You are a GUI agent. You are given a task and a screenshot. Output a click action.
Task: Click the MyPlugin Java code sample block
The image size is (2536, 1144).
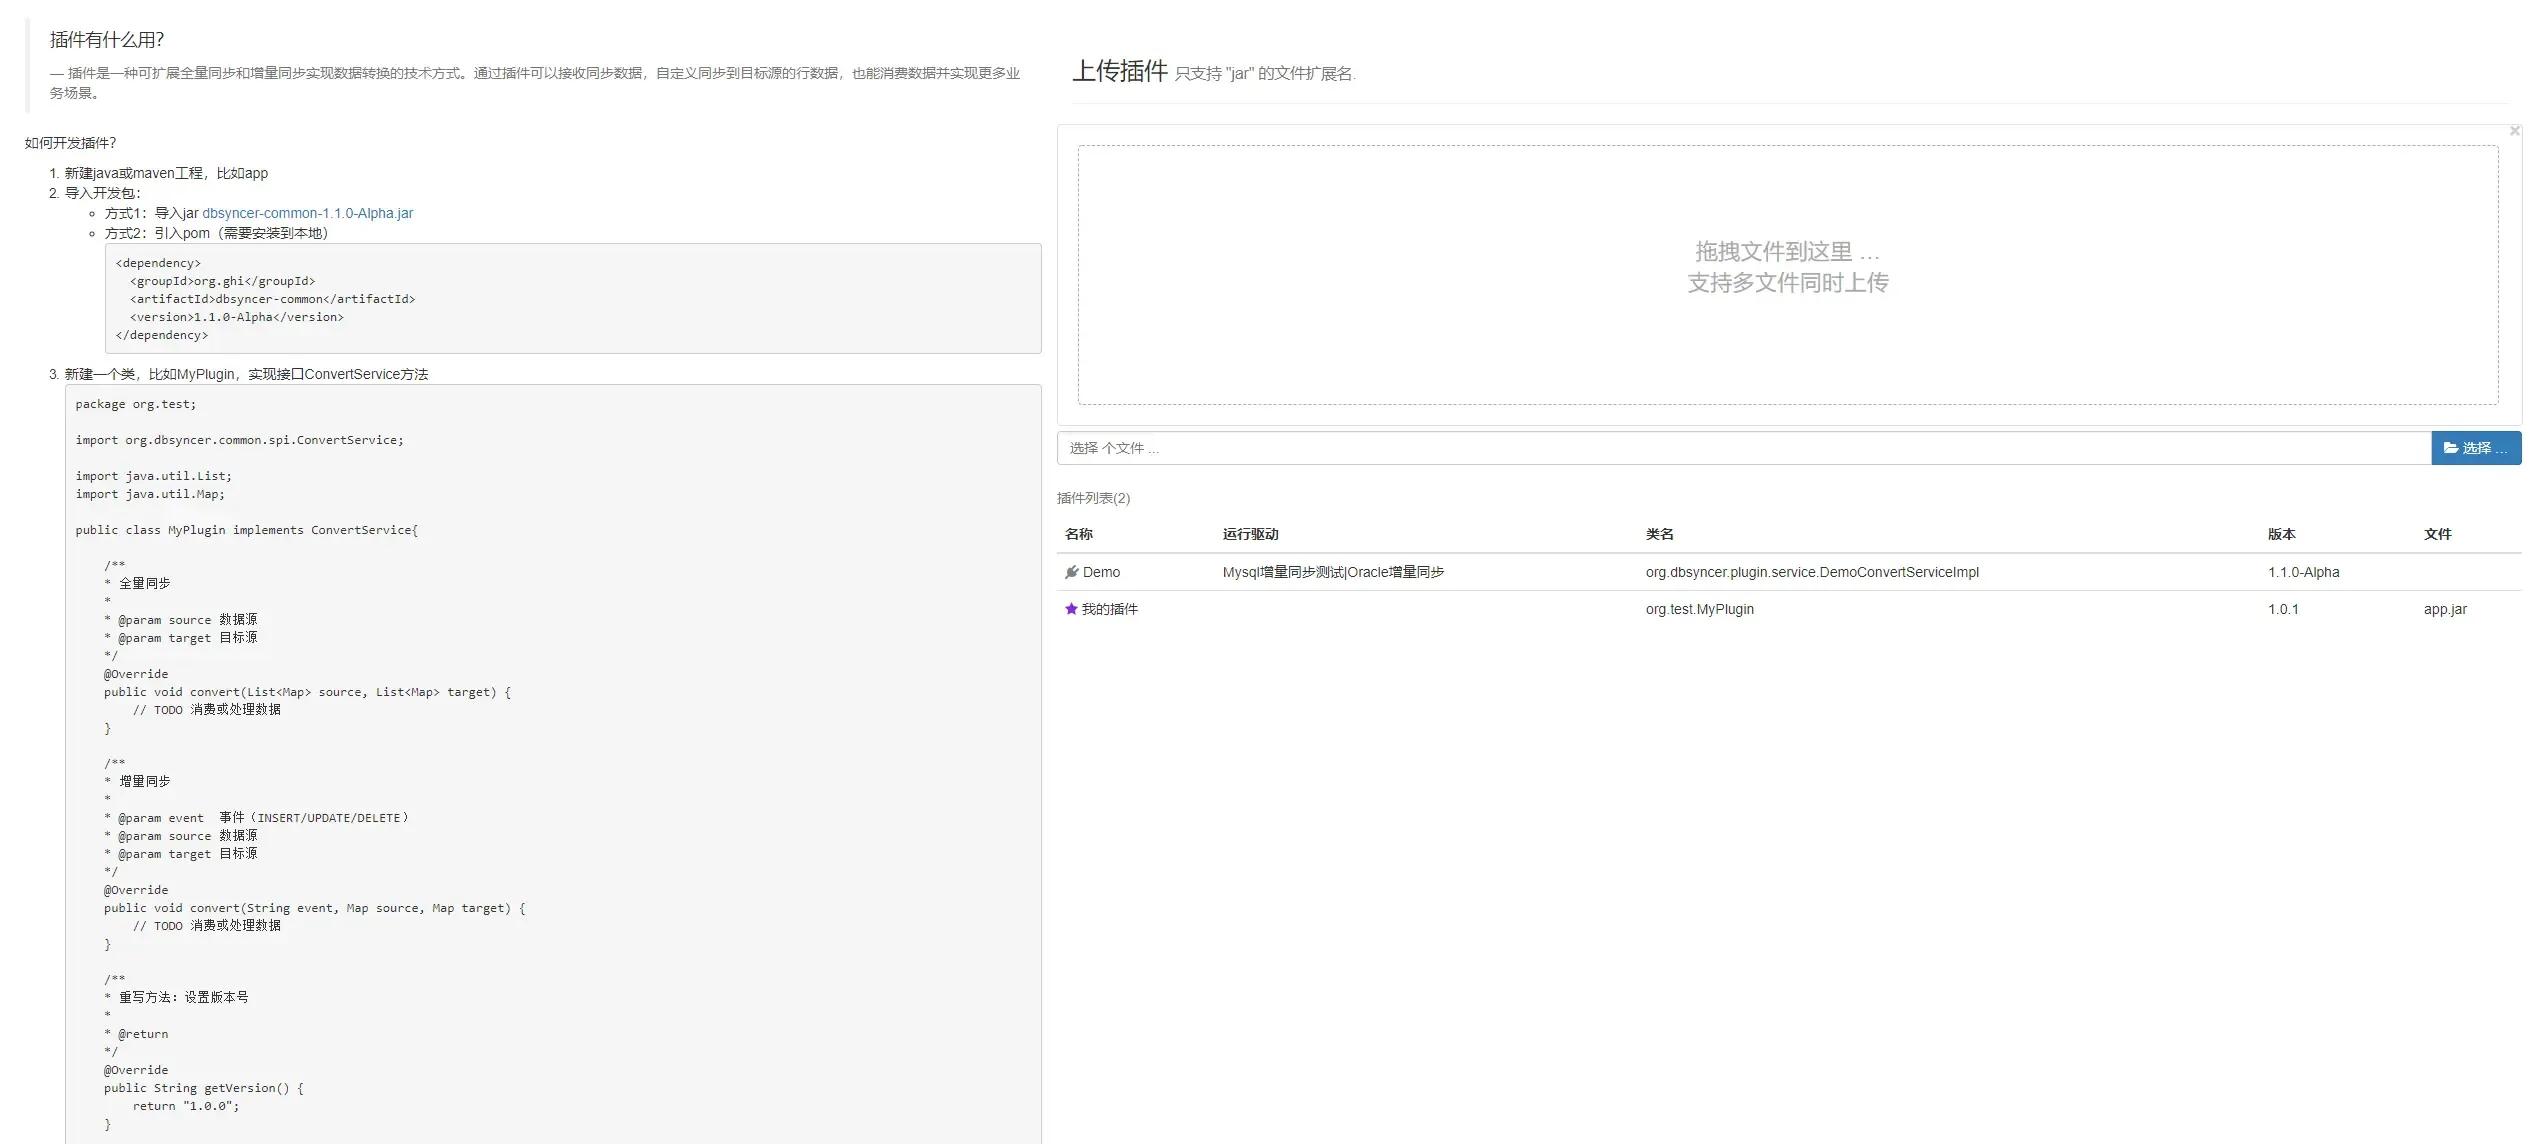552,760
